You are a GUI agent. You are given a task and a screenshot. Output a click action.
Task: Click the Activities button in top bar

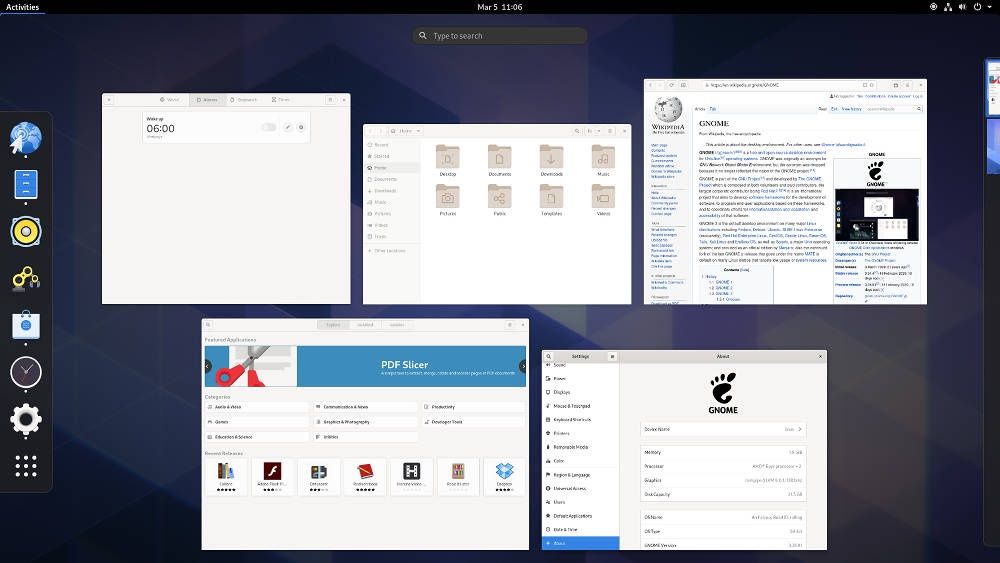coord(22,7)
